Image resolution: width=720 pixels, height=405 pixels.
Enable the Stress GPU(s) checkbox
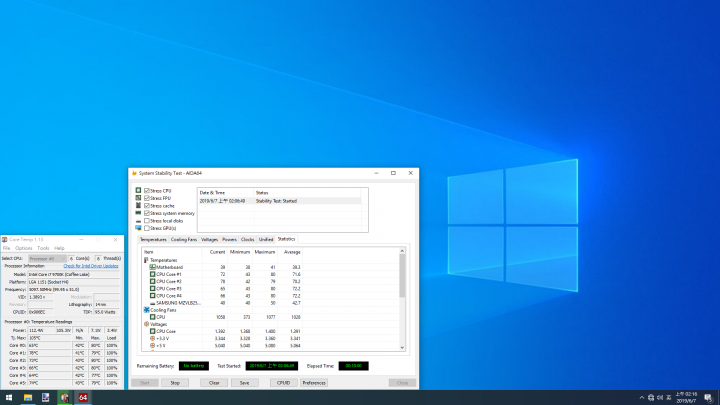147,228
